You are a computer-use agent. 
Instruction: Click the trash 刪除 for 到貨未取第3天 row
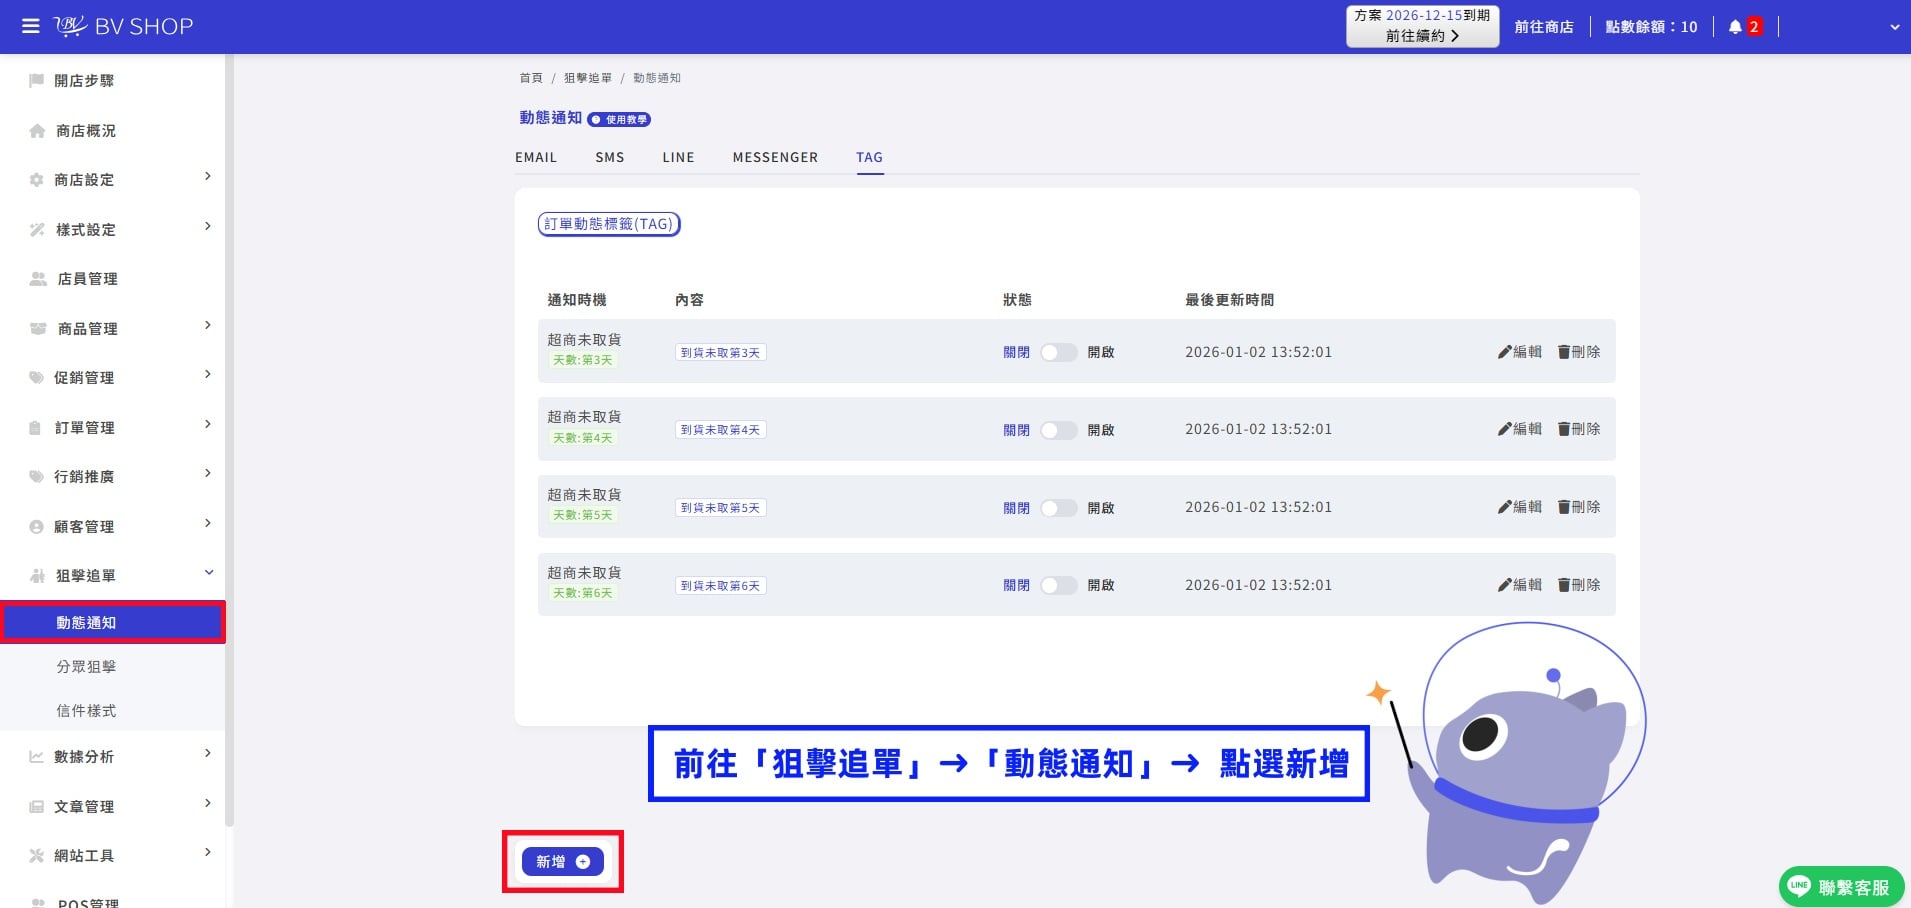1579,352
